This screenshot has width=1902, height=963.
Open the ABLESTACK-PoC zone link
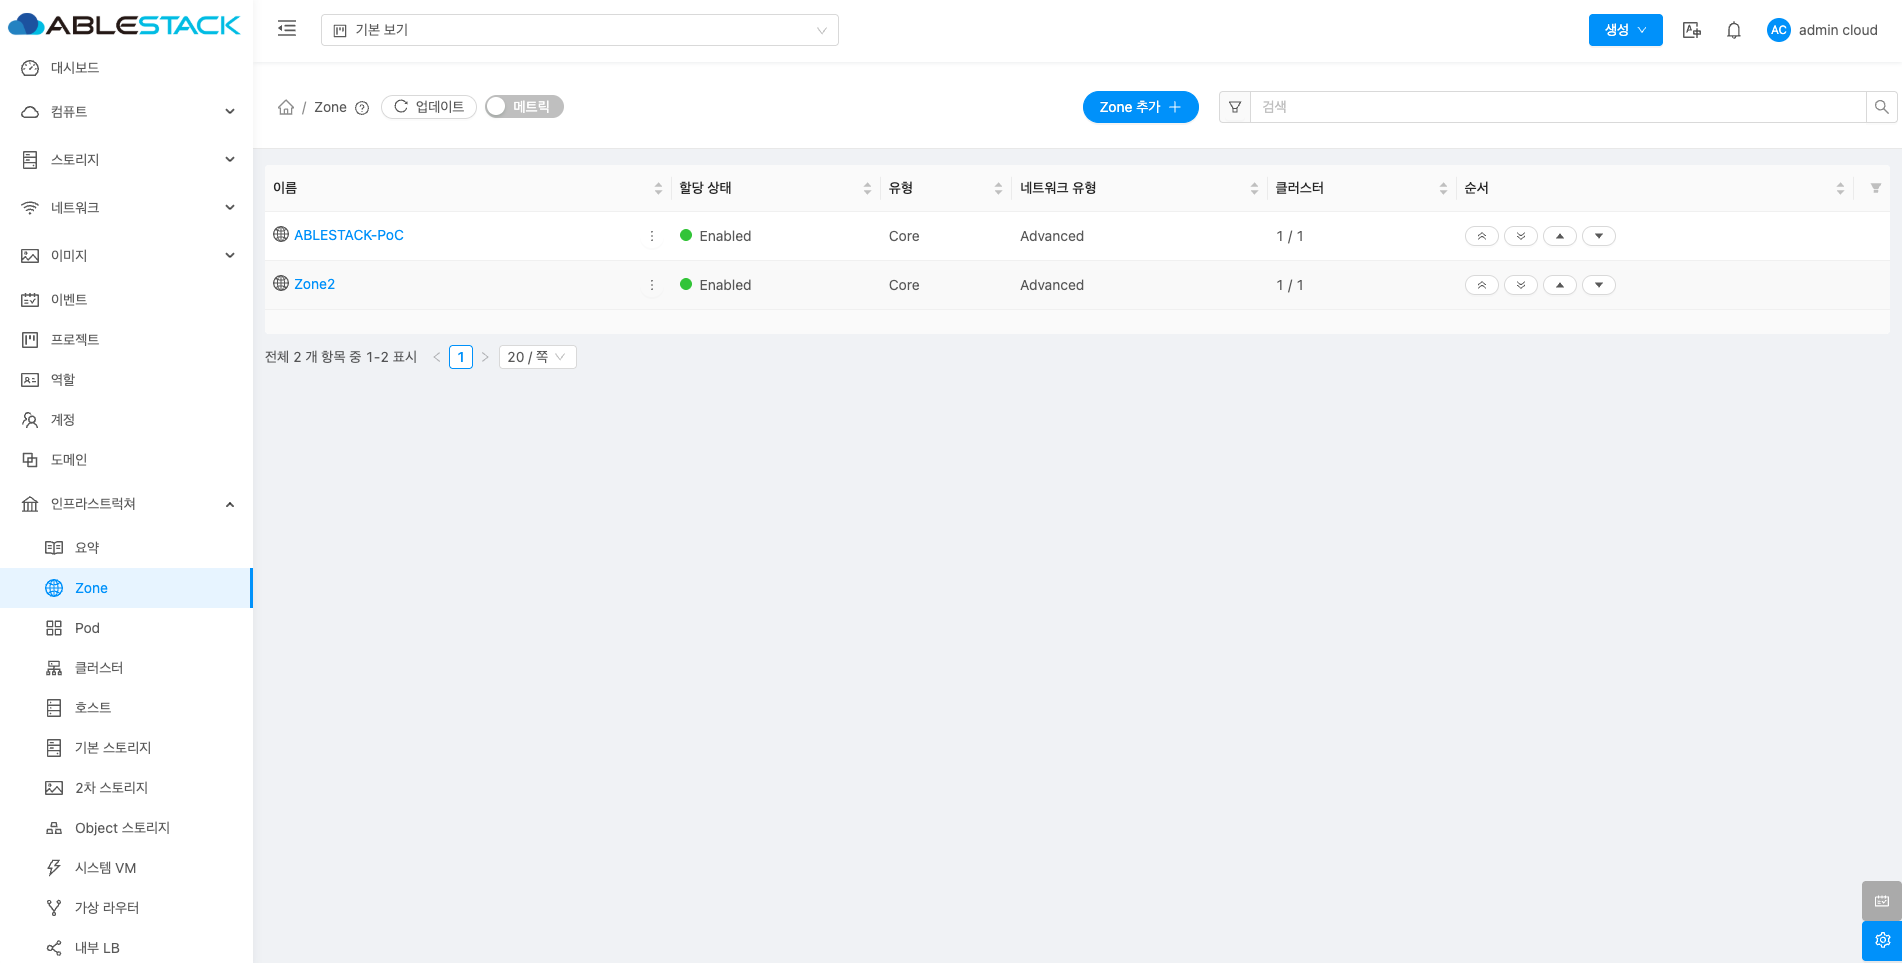pyautogui.click(x=348, y=235)
